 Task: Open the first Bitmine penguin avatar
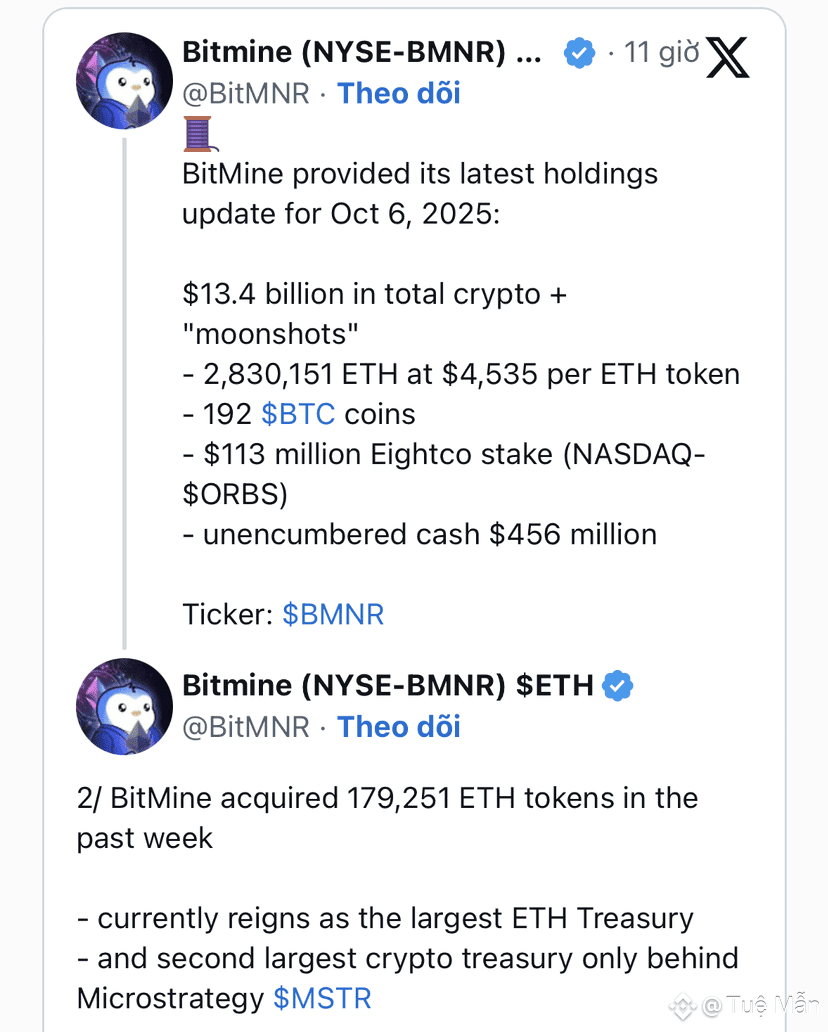[125, 80]
